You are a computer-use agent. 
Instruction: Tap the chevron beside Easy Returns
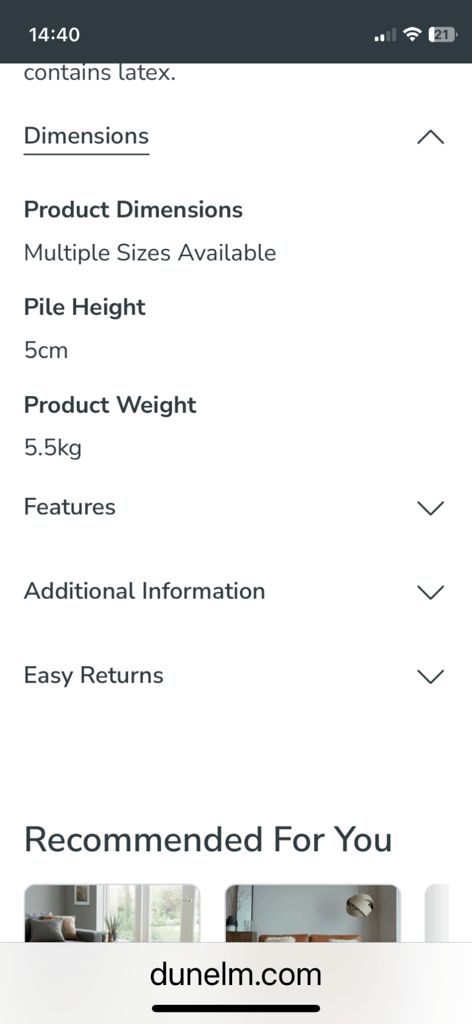430,676
